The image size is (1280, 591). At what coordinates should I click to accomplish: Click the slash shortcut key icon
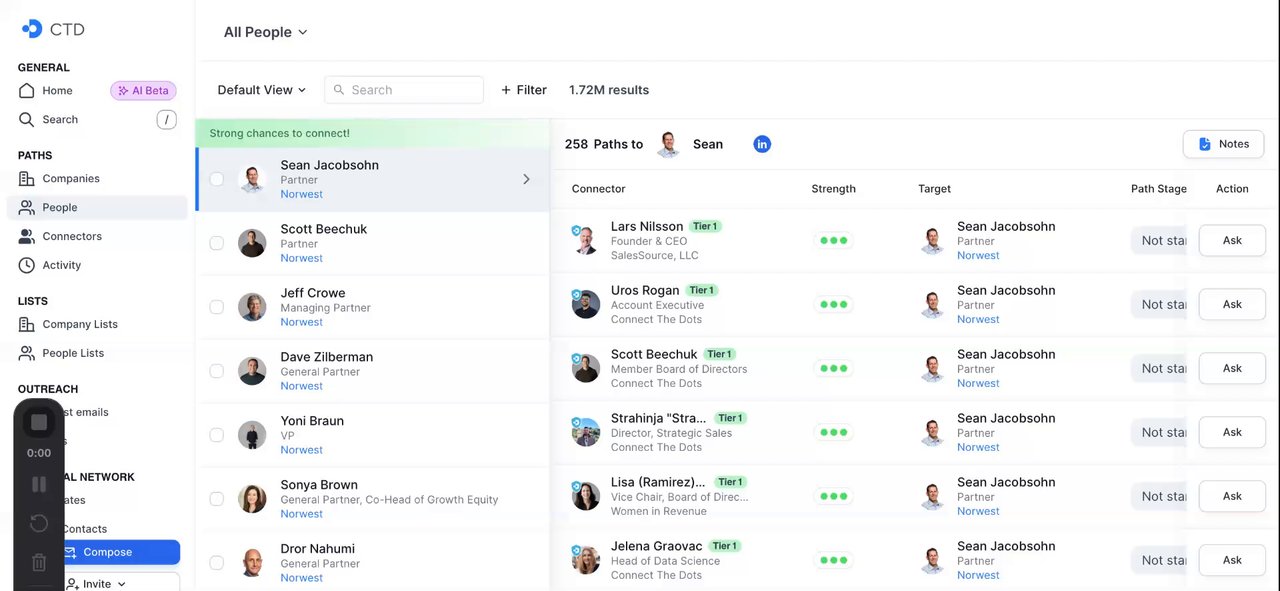(166, 120)
